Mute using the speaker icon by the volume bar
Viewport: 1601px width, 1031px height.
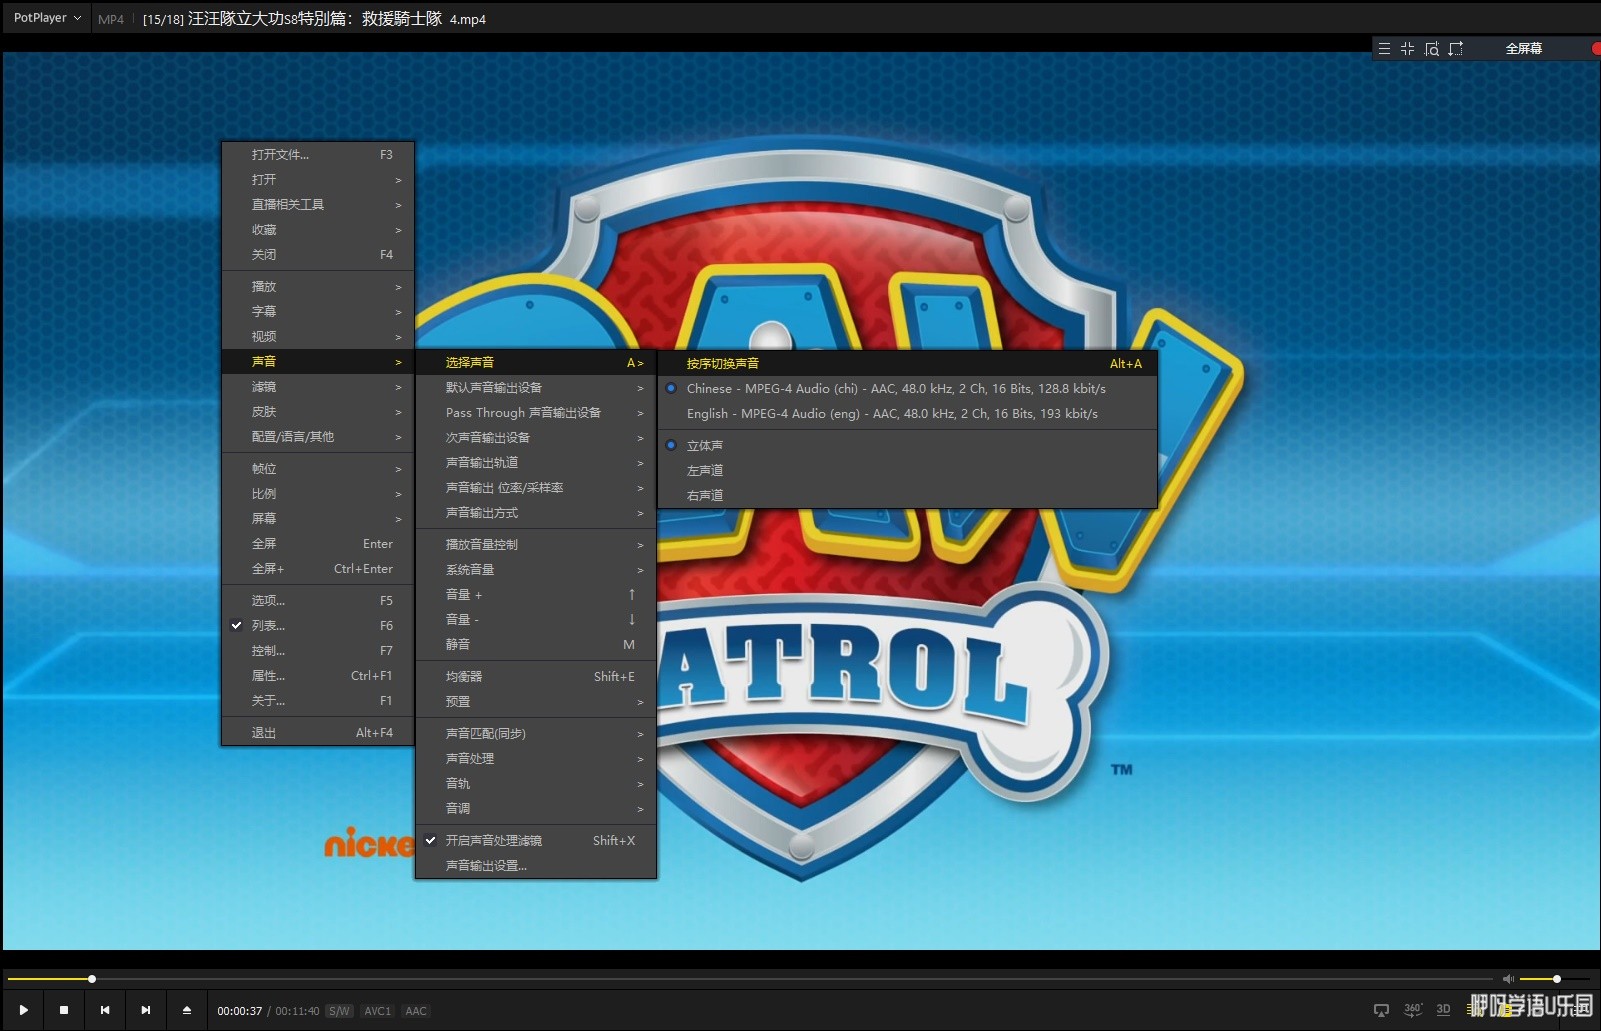click(x=1509, y=979)
